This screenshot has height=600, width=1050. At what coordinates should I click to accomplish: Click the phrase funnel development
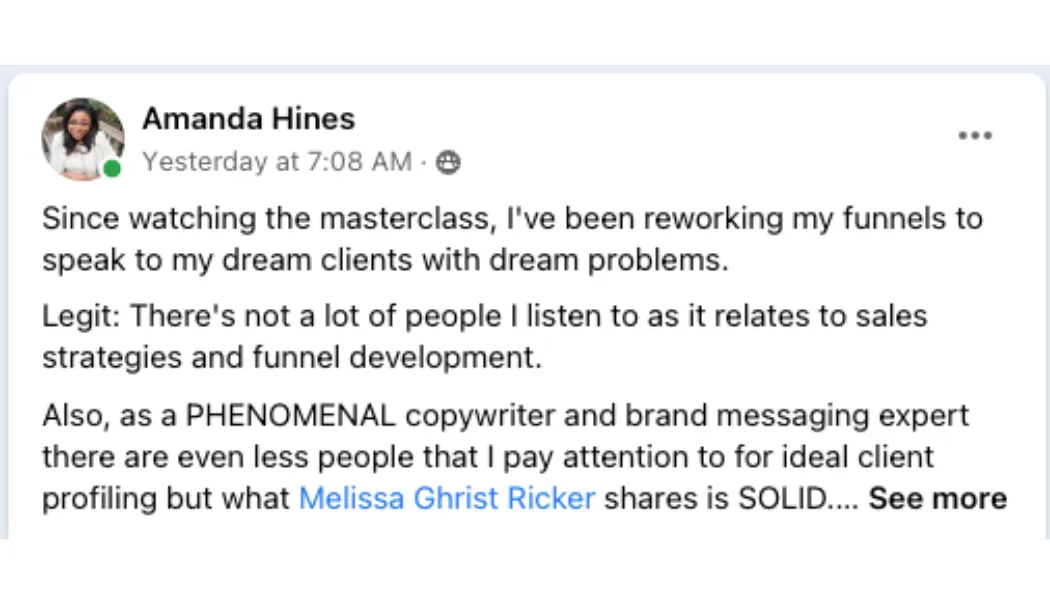396,358
